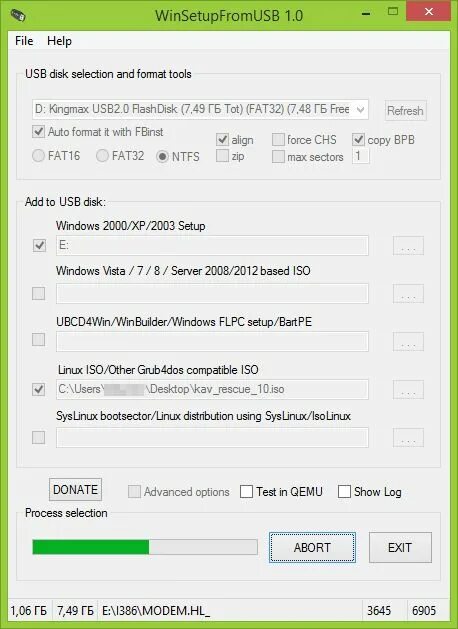The image size is (458, 629).
Task: Click browse button for Linux ISO/Grub4dos
Action: [x=408, y=389]
